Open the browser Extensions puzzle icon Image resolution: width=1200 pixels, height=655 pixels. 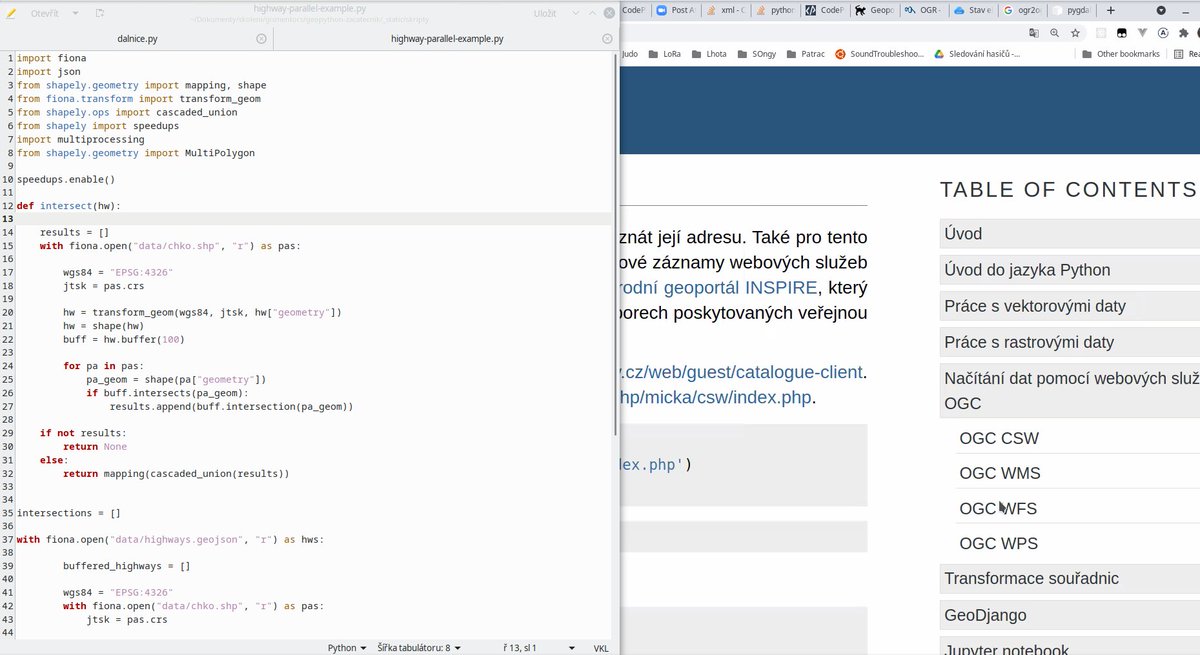[1183, 32]
